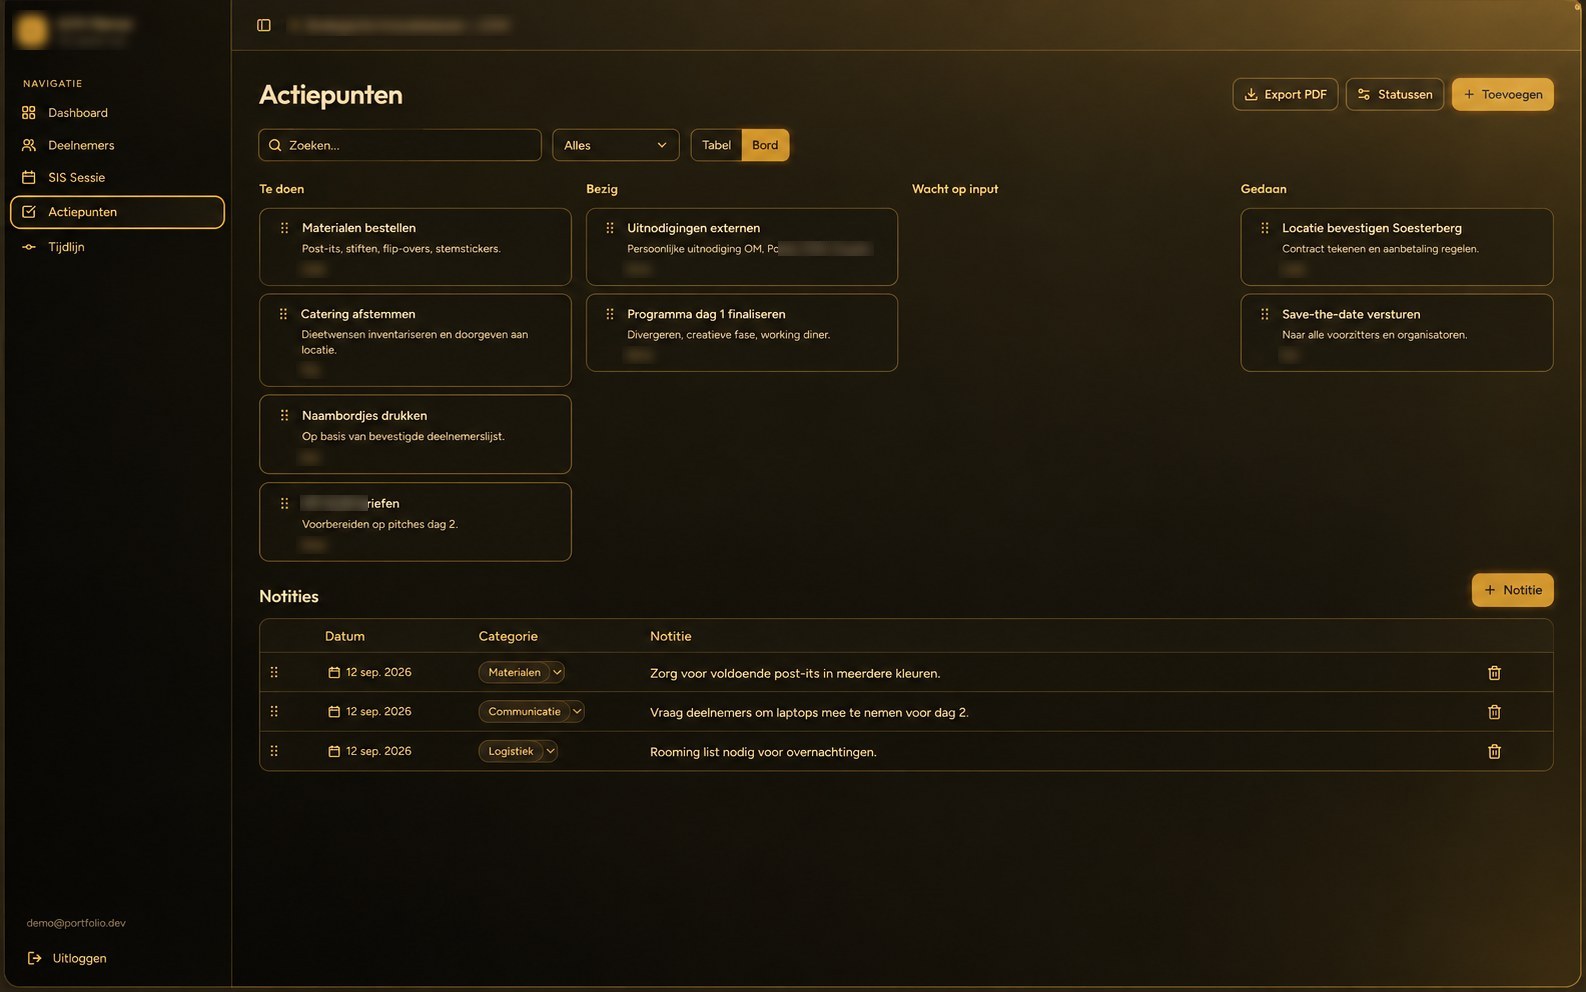This screenshot has height=992, width=1586.
Task: Select the Actiepunten sidebar item
Action: pyautogui.click(x=117, y=212)
